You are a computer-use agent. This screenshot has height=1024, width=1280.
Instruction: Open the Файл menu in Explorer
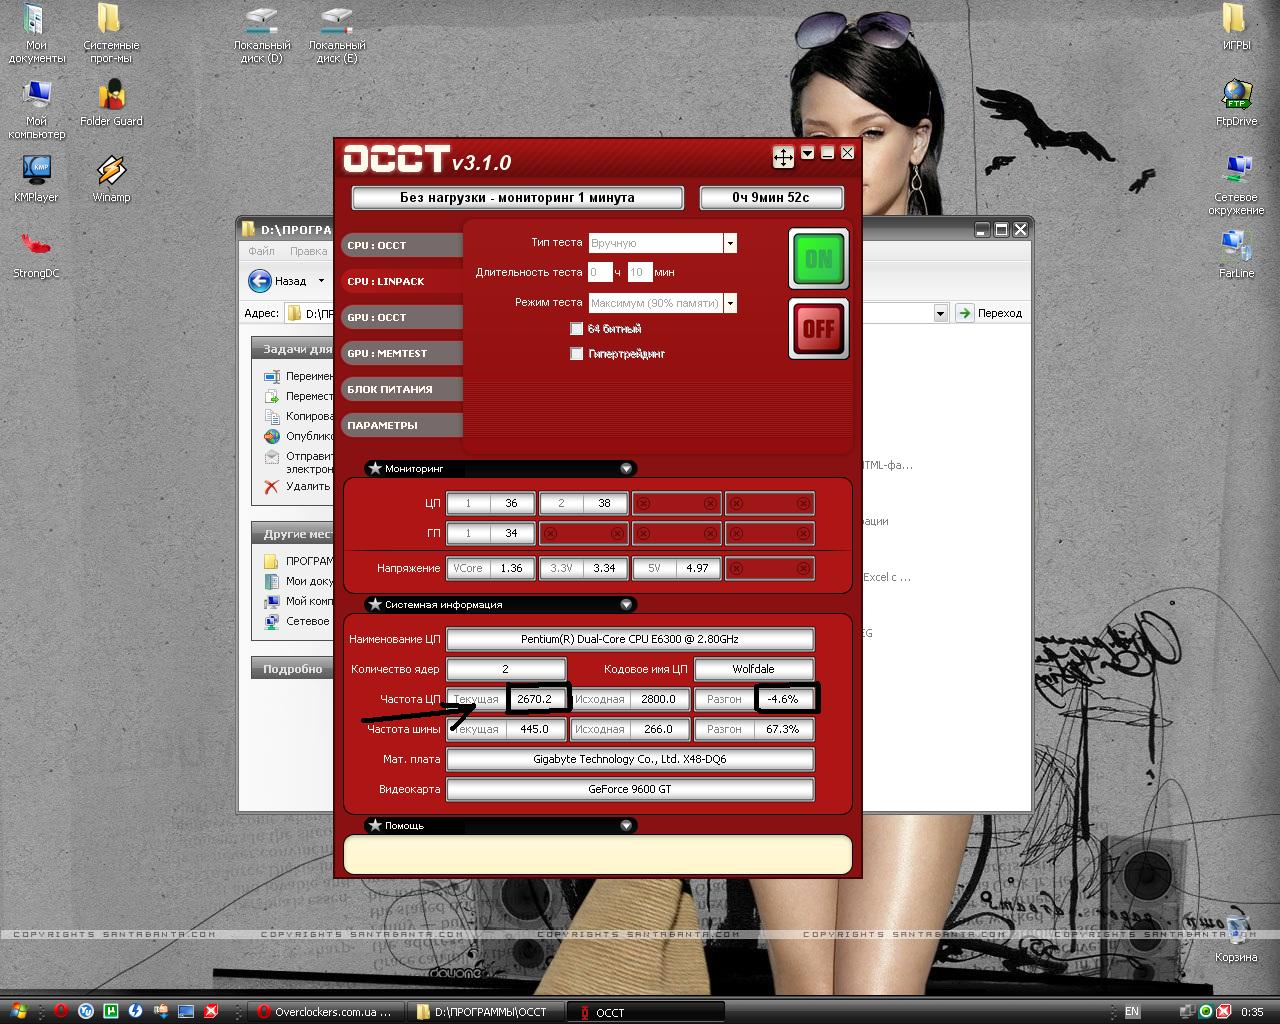(261, 251)
